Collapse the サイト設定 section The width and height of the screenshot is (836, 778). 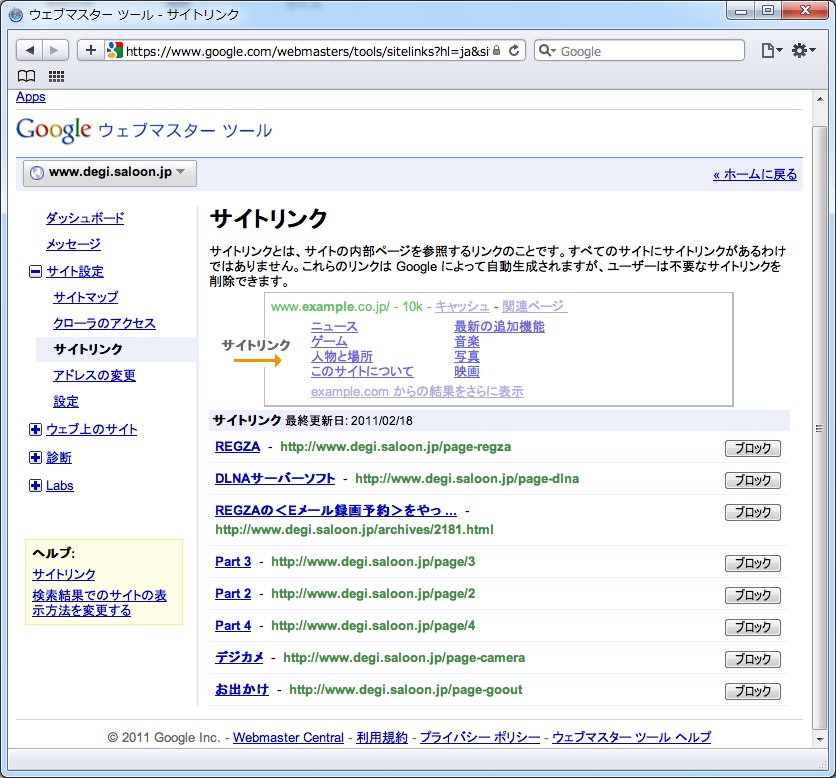click(x=35, y=272)
